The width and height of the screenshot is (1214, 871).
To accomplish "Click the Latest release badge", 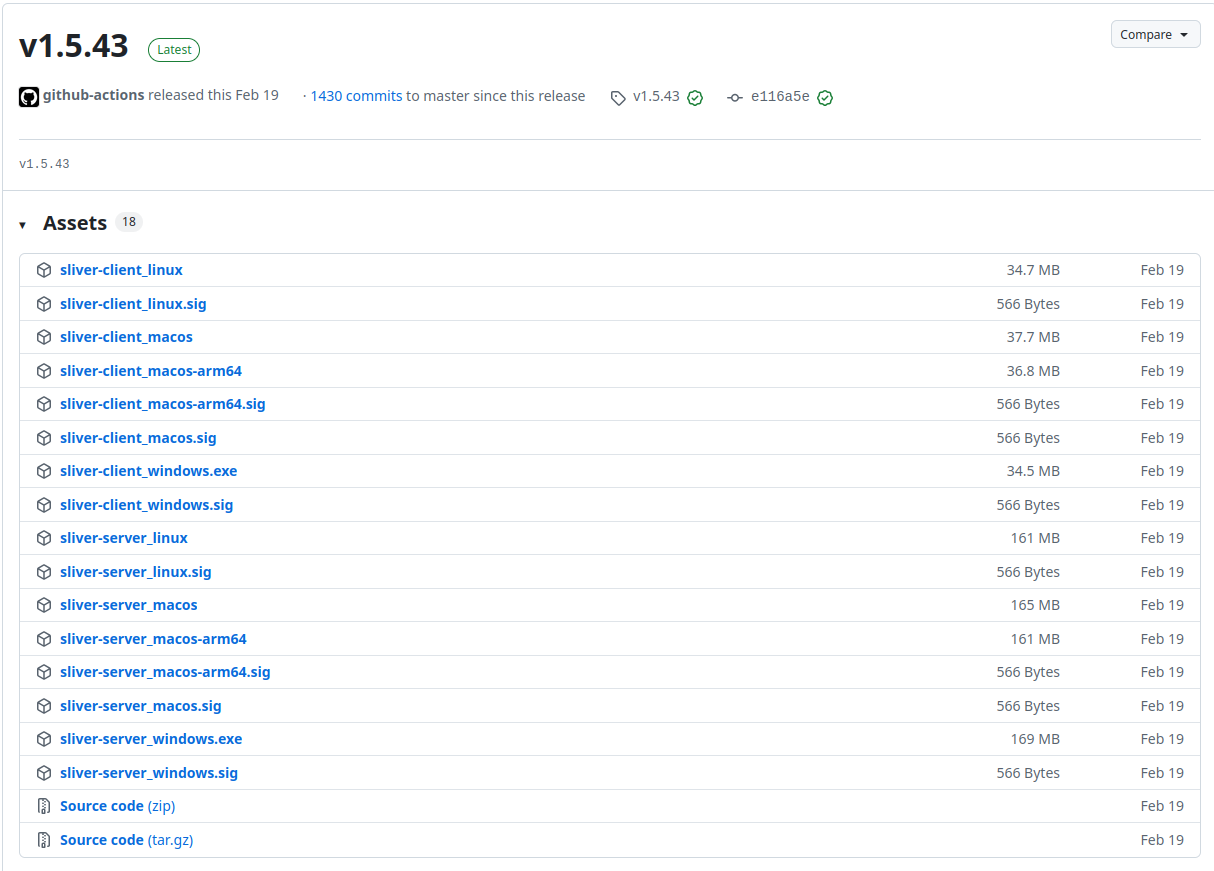I will (x=174, y=49).
